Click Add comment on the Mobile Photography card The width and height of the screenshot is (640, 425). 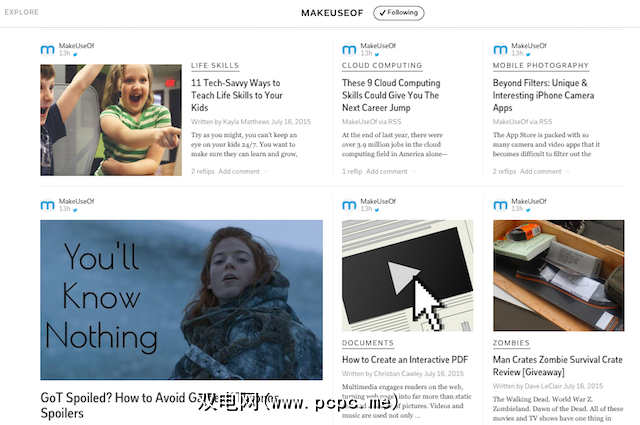(x=541, y=171)
